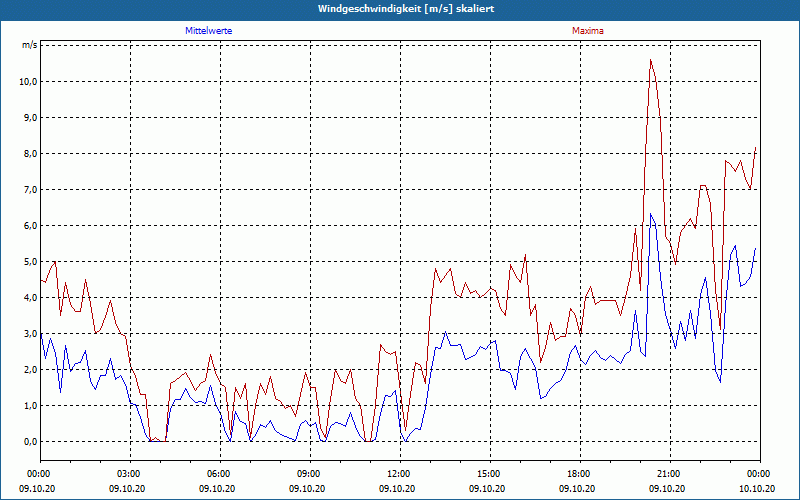Screen dimensions: 800x500
Task: Select the blue 'Mittelwerte' legend label
Action: pyautogui.click(x=209, y=31)
